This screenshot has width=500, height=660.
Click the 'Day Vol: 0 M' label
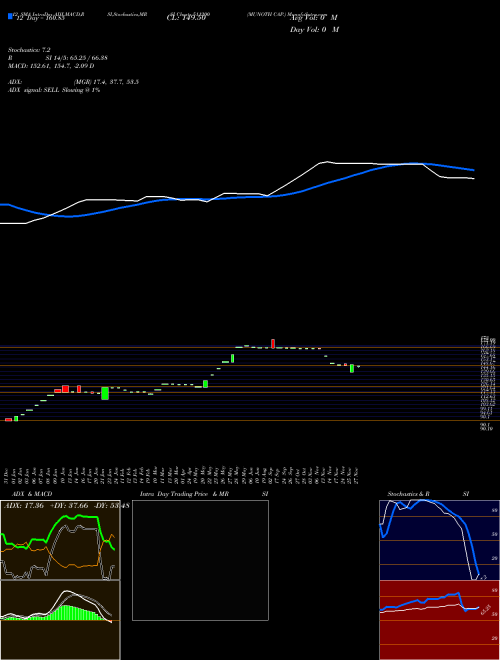pos(314,29)
